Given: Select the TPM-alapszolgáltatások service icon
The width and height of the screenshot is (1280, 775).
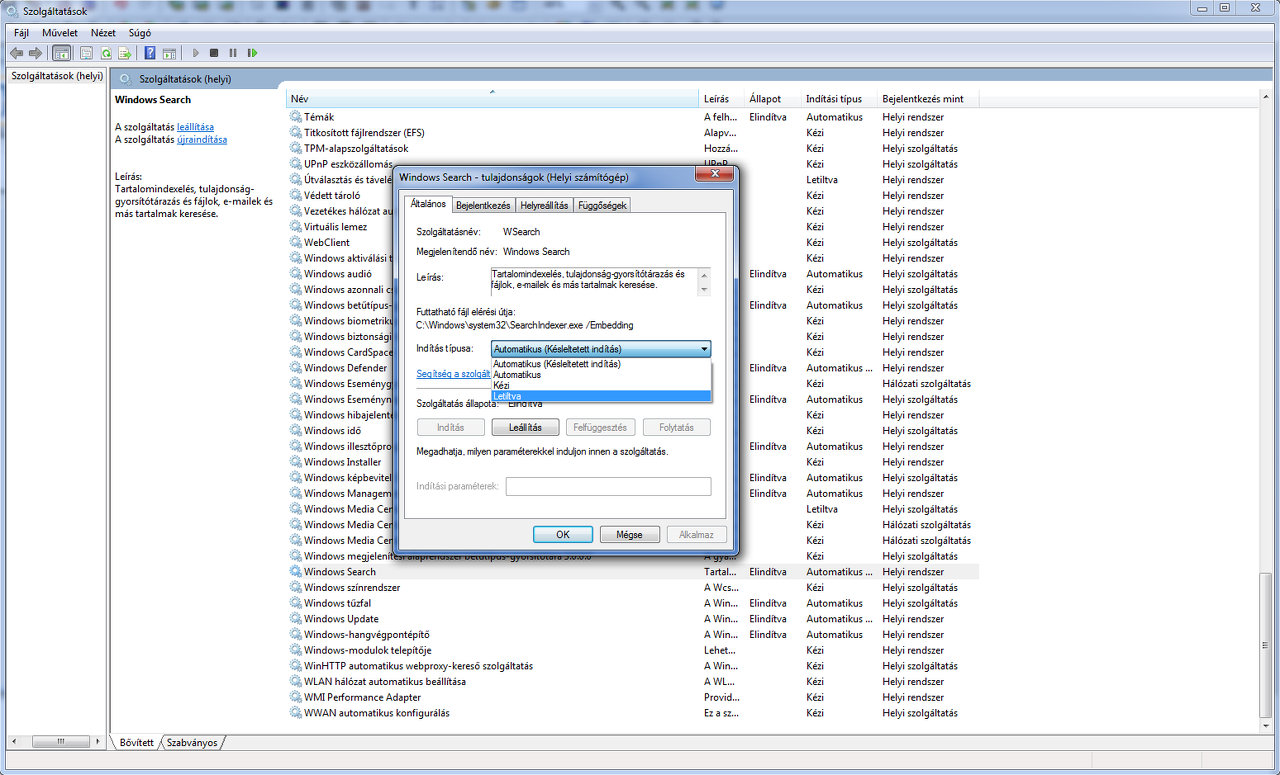Looking at the screenshot, I should 296,148.
